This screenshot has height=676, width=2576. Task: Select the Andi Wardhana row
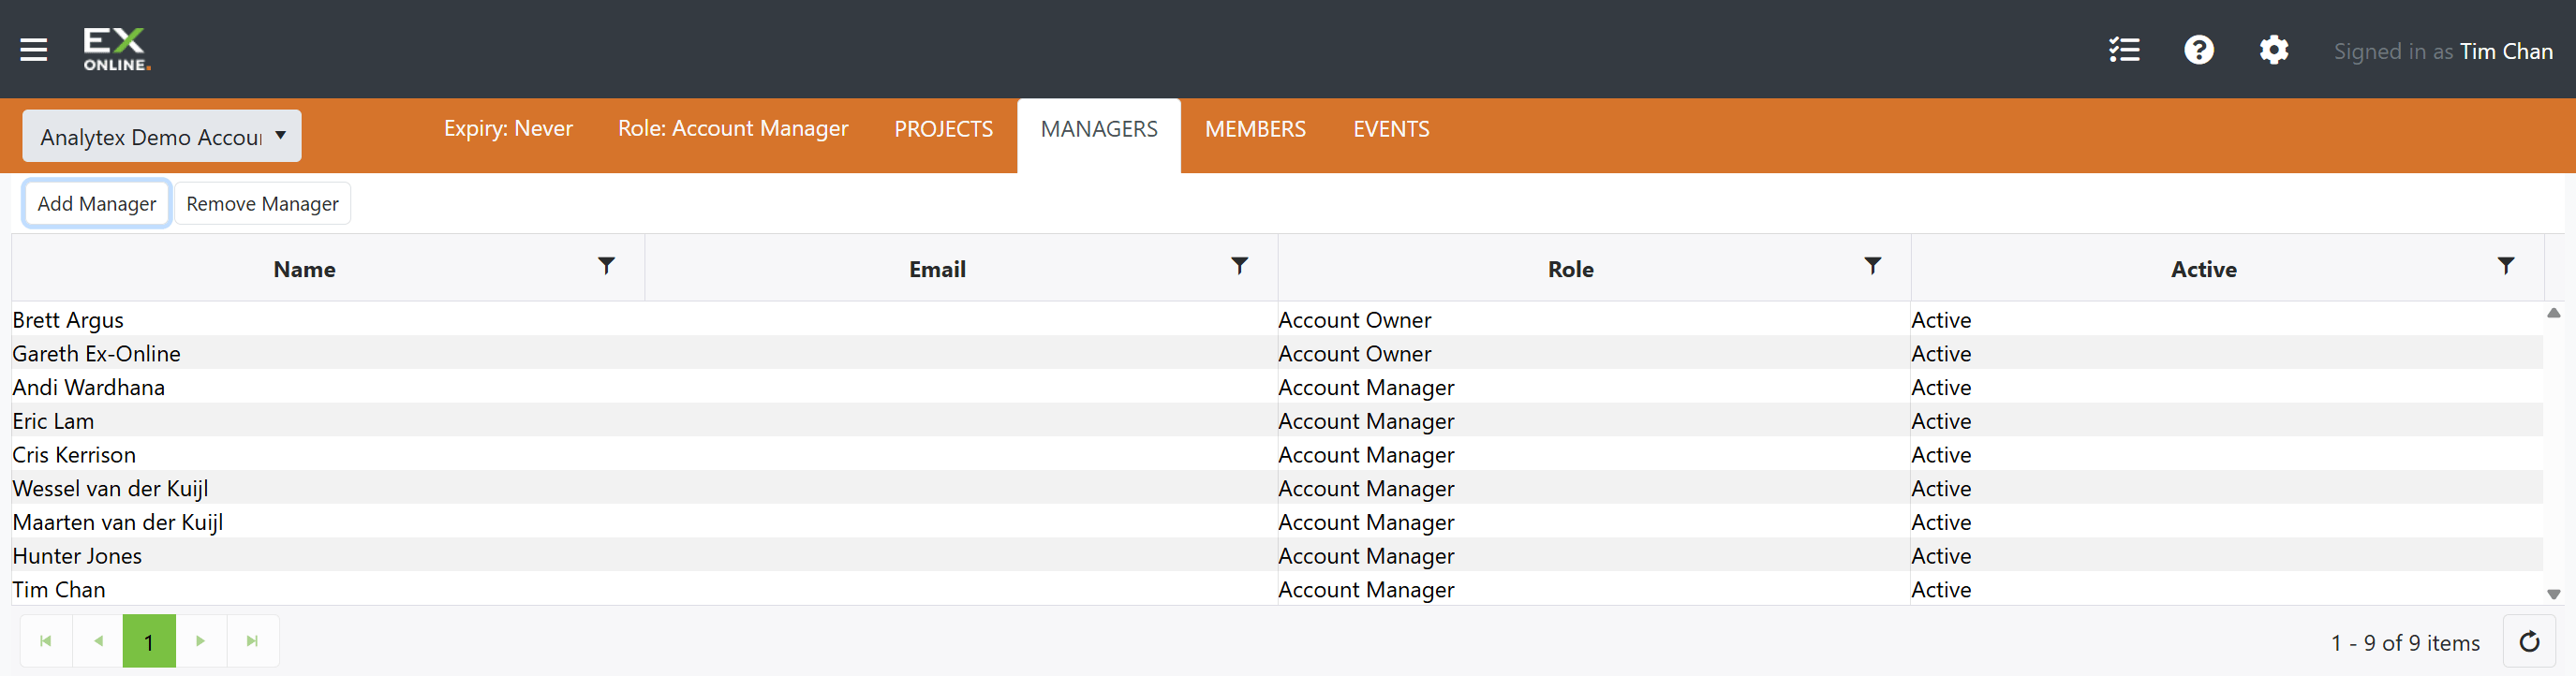[x=1277, y=387]
